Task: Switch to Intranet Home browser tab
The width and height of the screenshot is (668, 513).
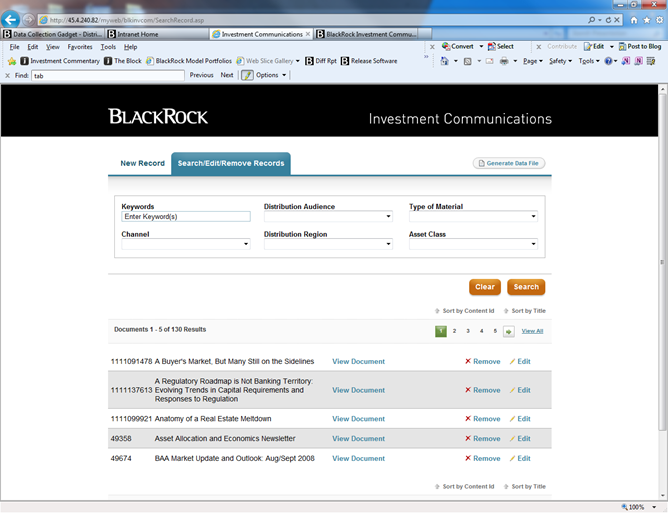Action: (157, 34)
